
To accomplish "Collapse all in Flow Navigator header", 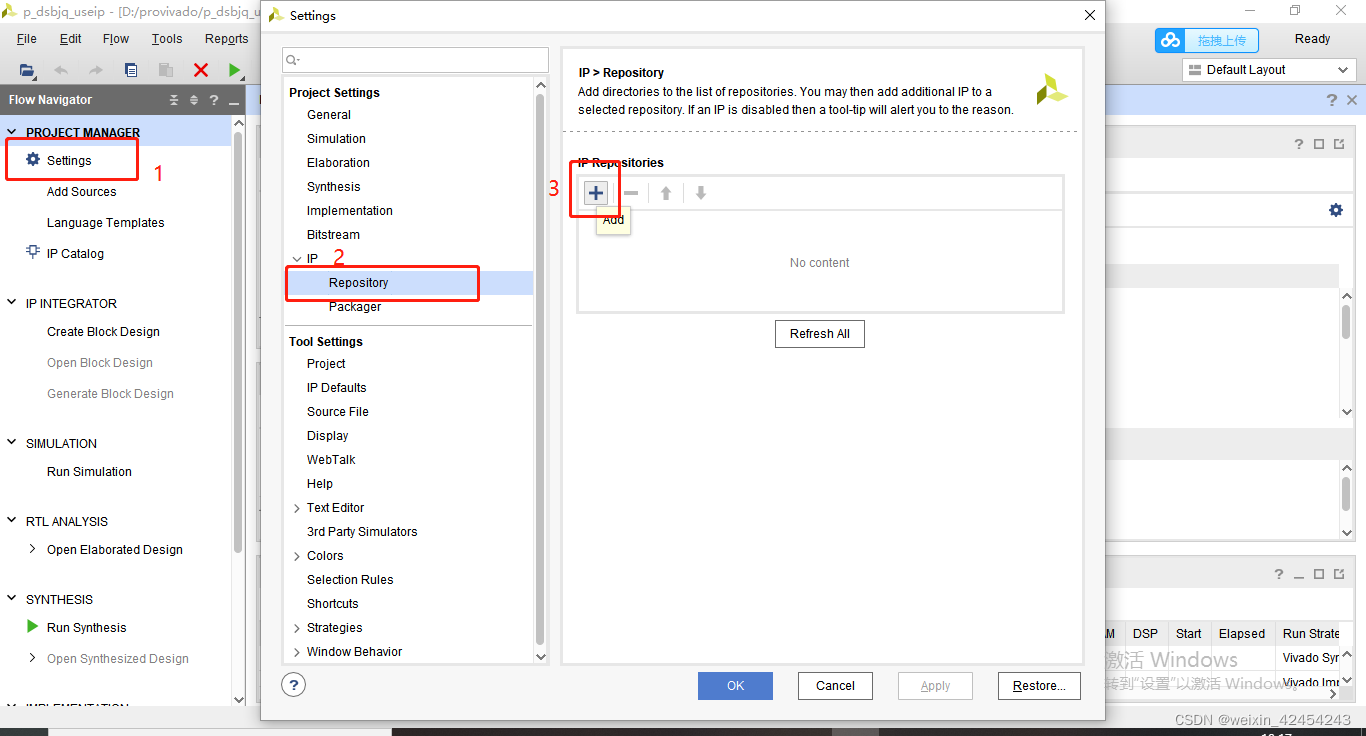I will 173,100.
